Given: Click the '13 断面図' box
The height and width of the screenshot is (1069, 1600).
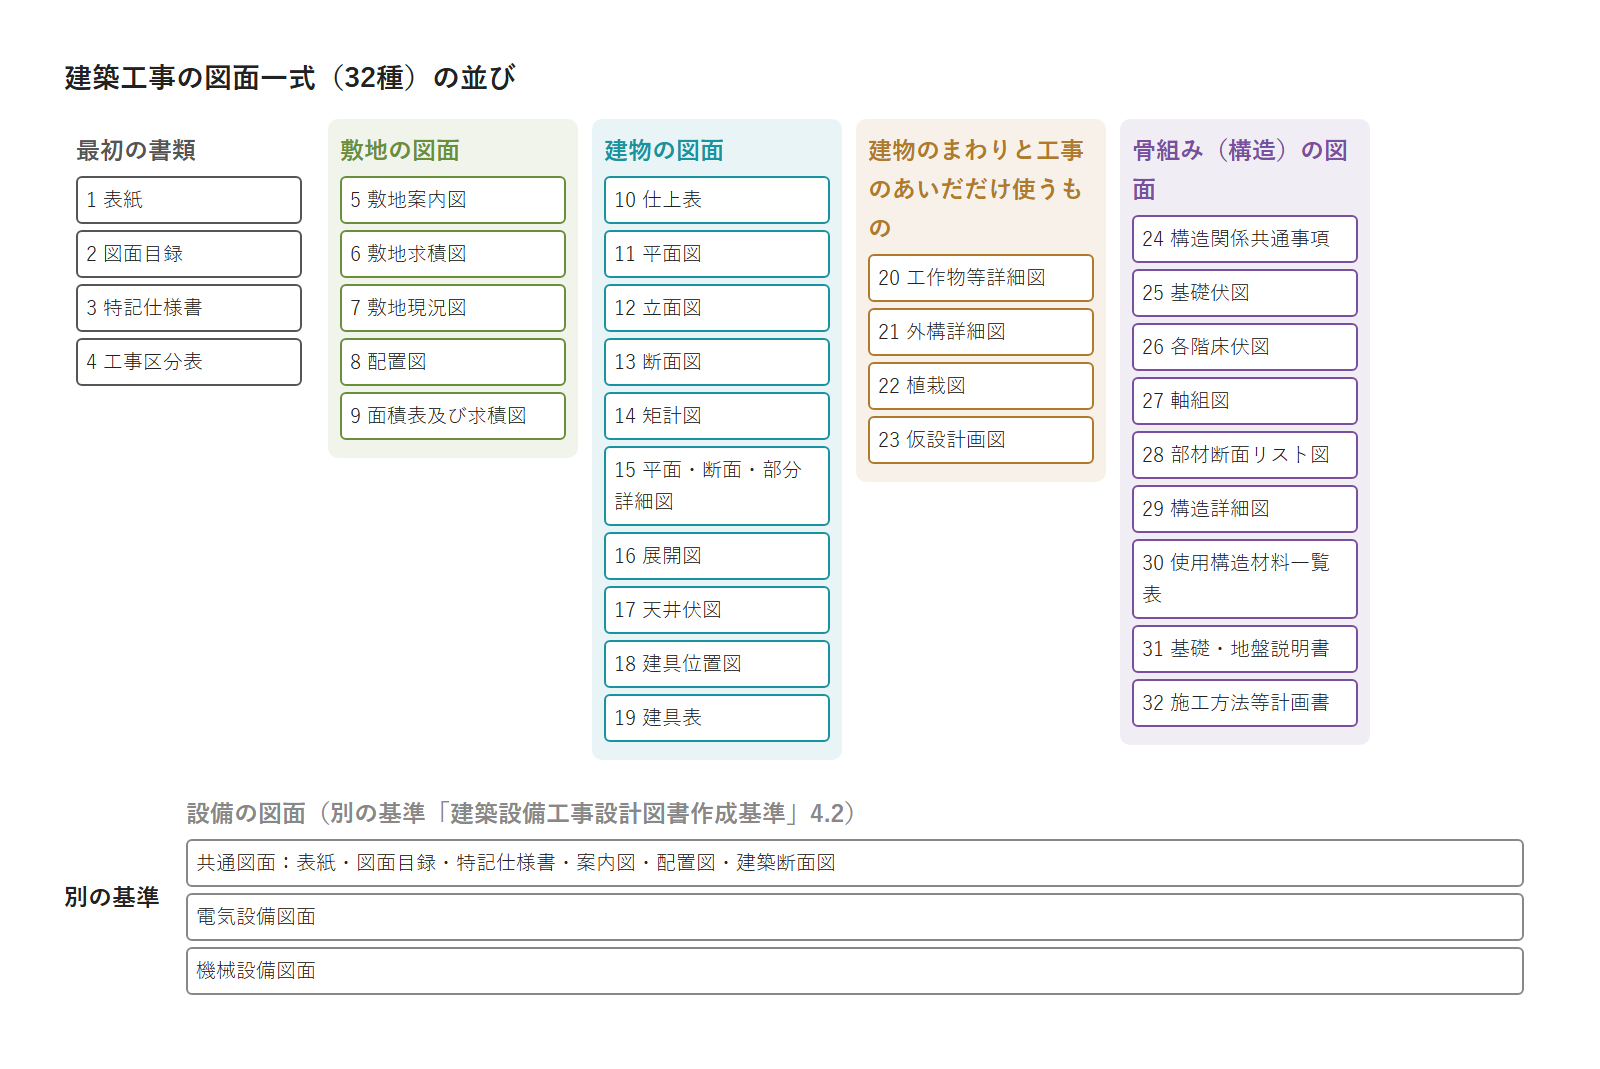Looking at the screenshot, I should pyautogui.click(x=717, y=362).
